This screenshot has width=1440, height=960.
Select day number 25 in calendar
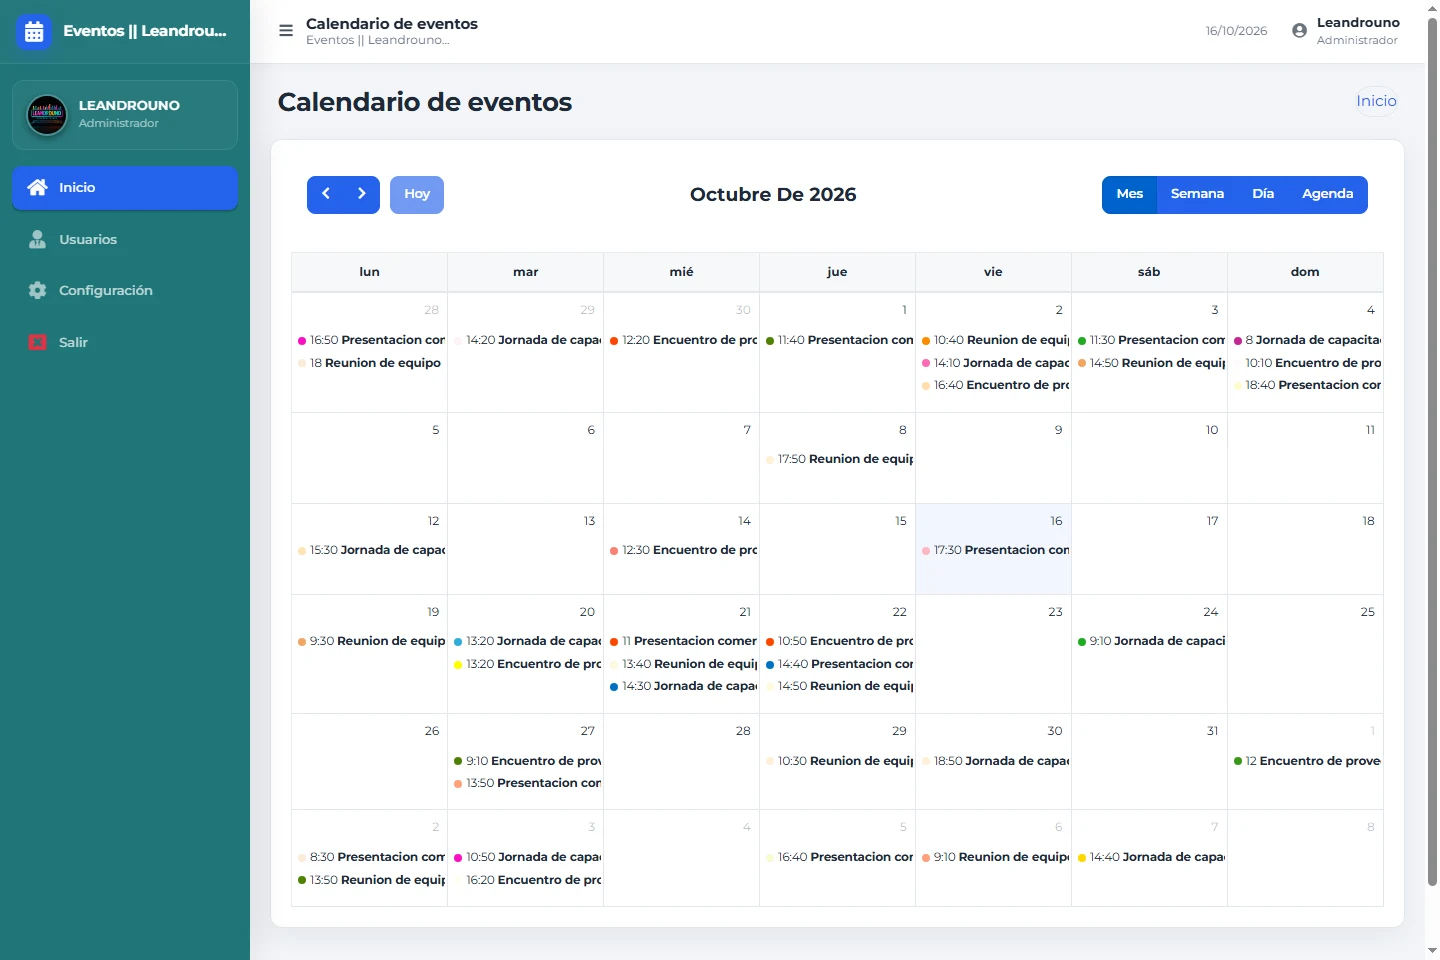[x=1367, y=612]
